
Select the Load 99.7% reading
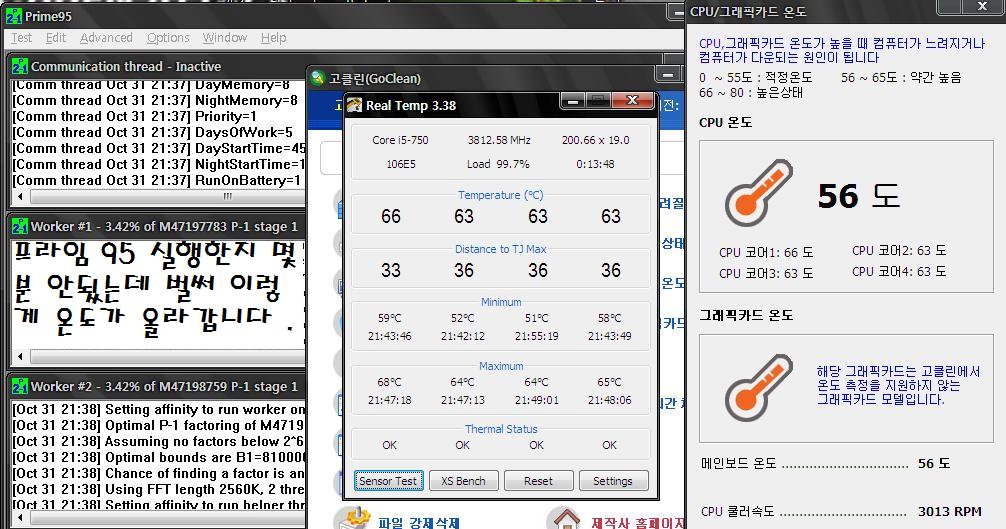(499, 164)
